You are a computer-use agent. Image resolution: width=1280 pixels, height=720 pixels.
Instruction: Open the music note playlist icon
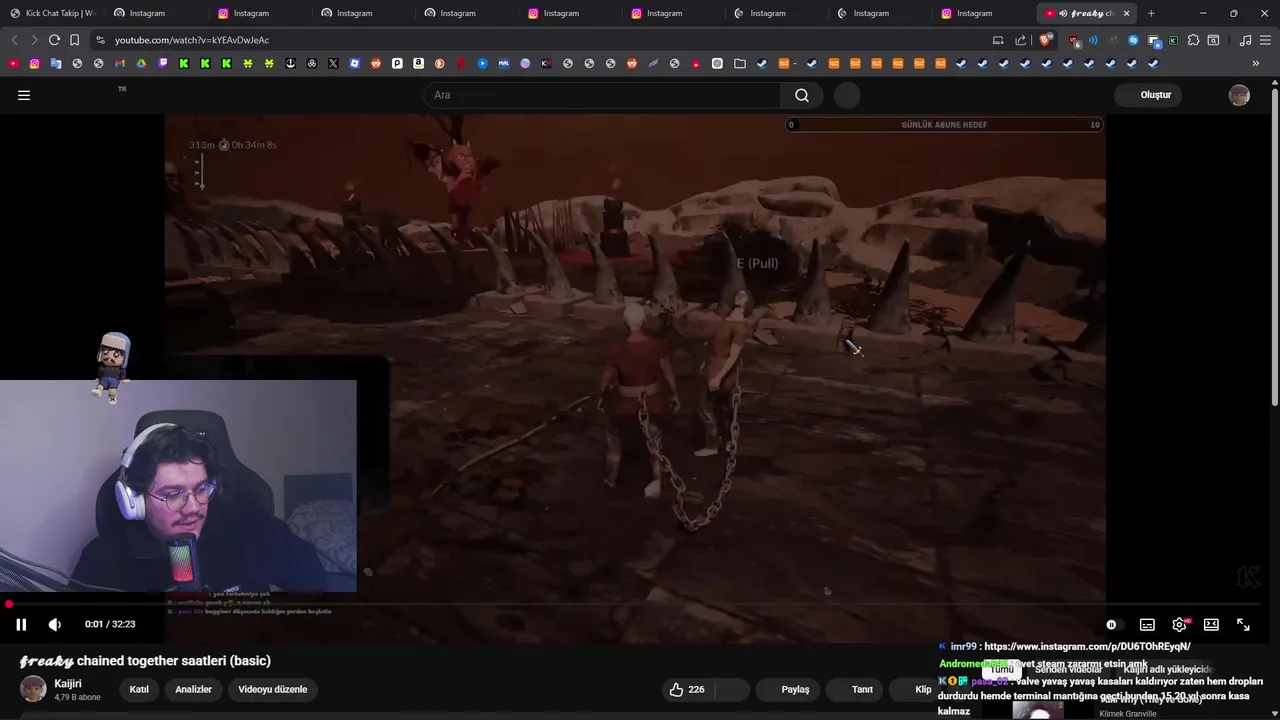click(x=1245, y=40)
